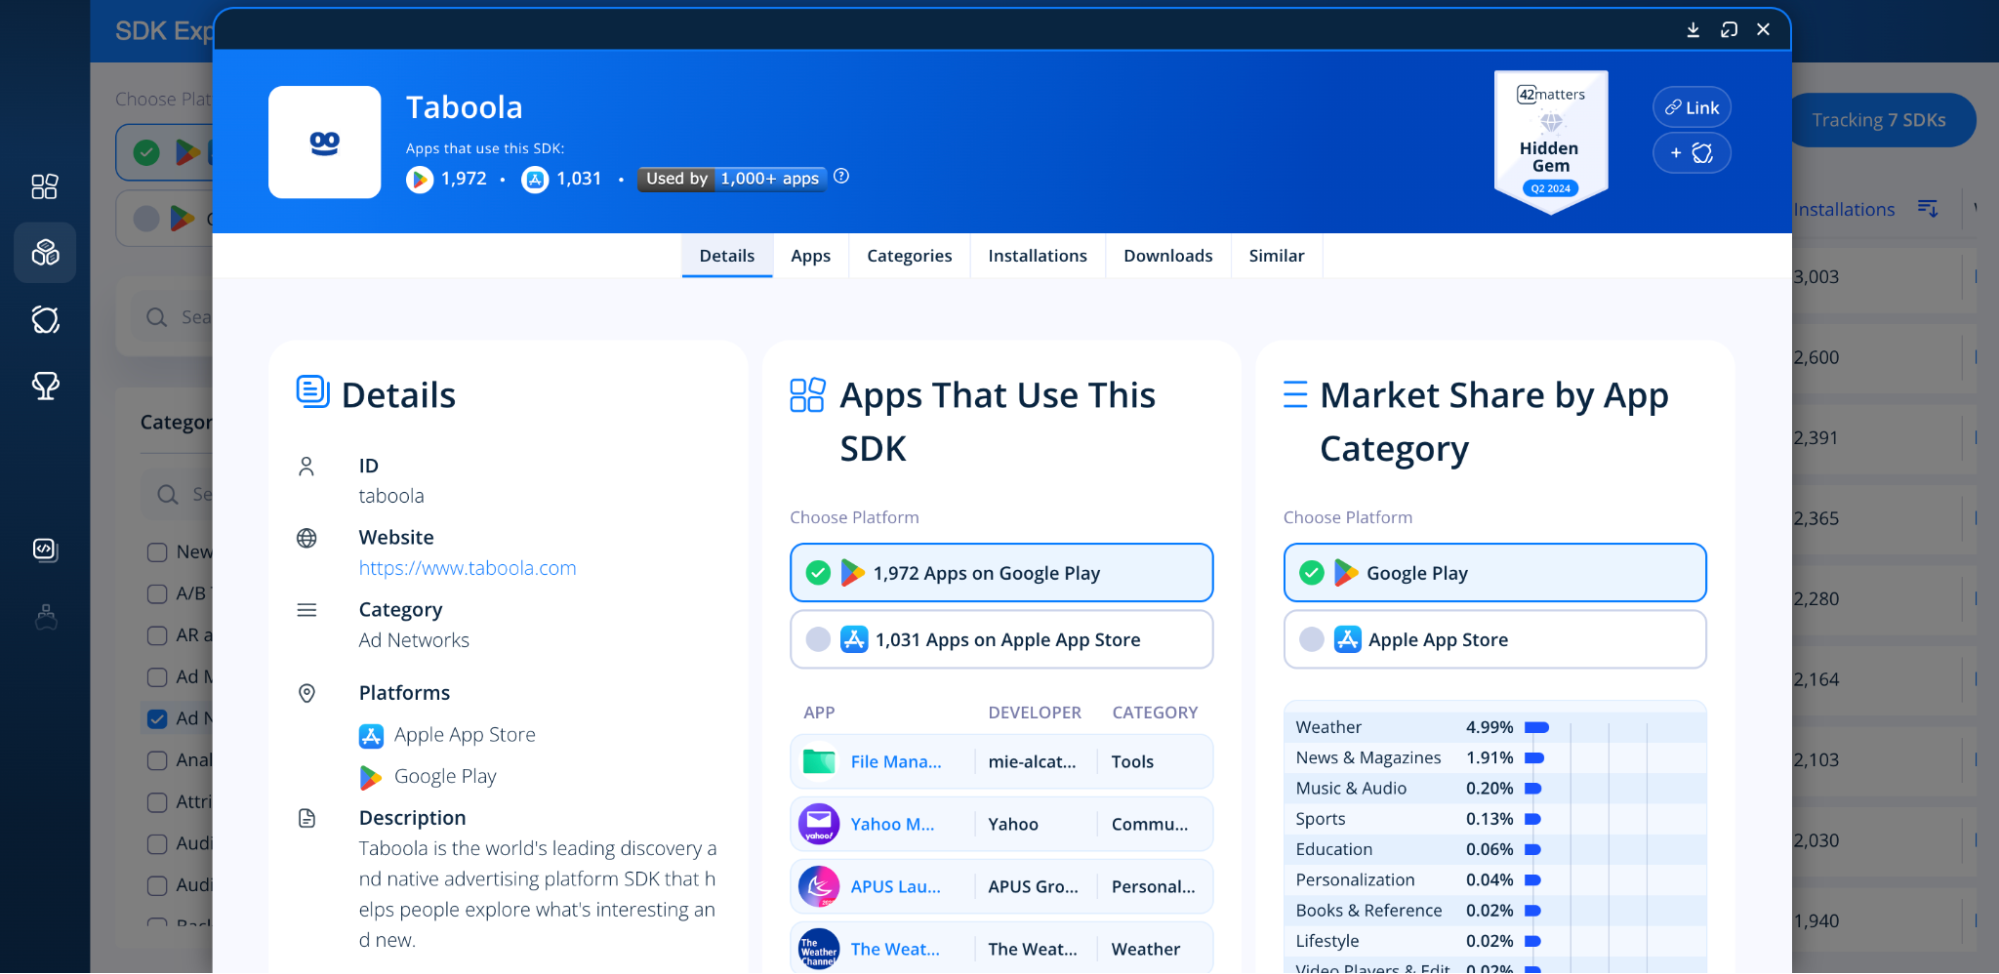This screenshot has width=1999, height=974.
Task: Click the faded robot-like icon at sidebar bottom
Action: click(45, 617)
